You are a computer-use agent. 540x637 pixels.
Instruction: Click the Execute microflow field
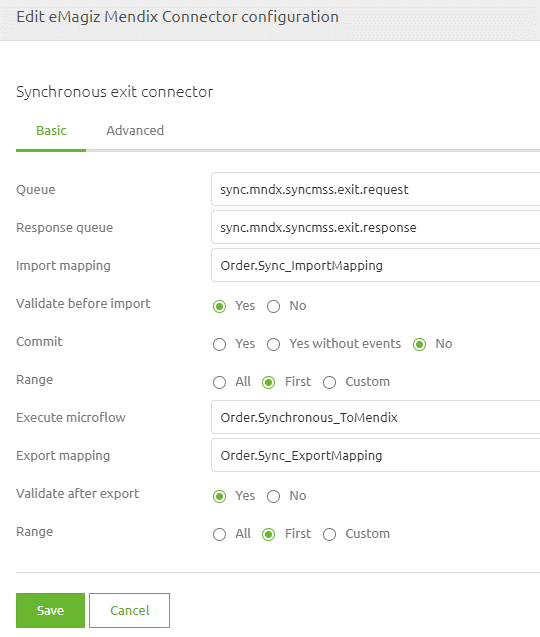tap(375, 417)
